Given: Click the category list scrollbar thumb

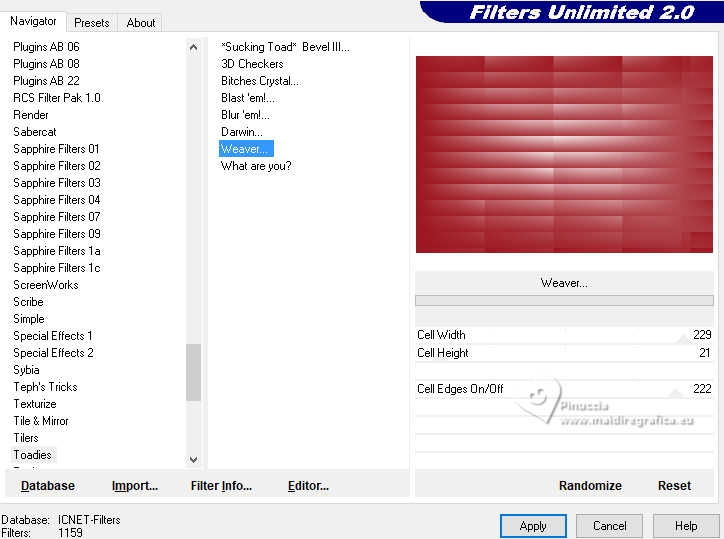Looking at the screenshot, I should (193, 372).
